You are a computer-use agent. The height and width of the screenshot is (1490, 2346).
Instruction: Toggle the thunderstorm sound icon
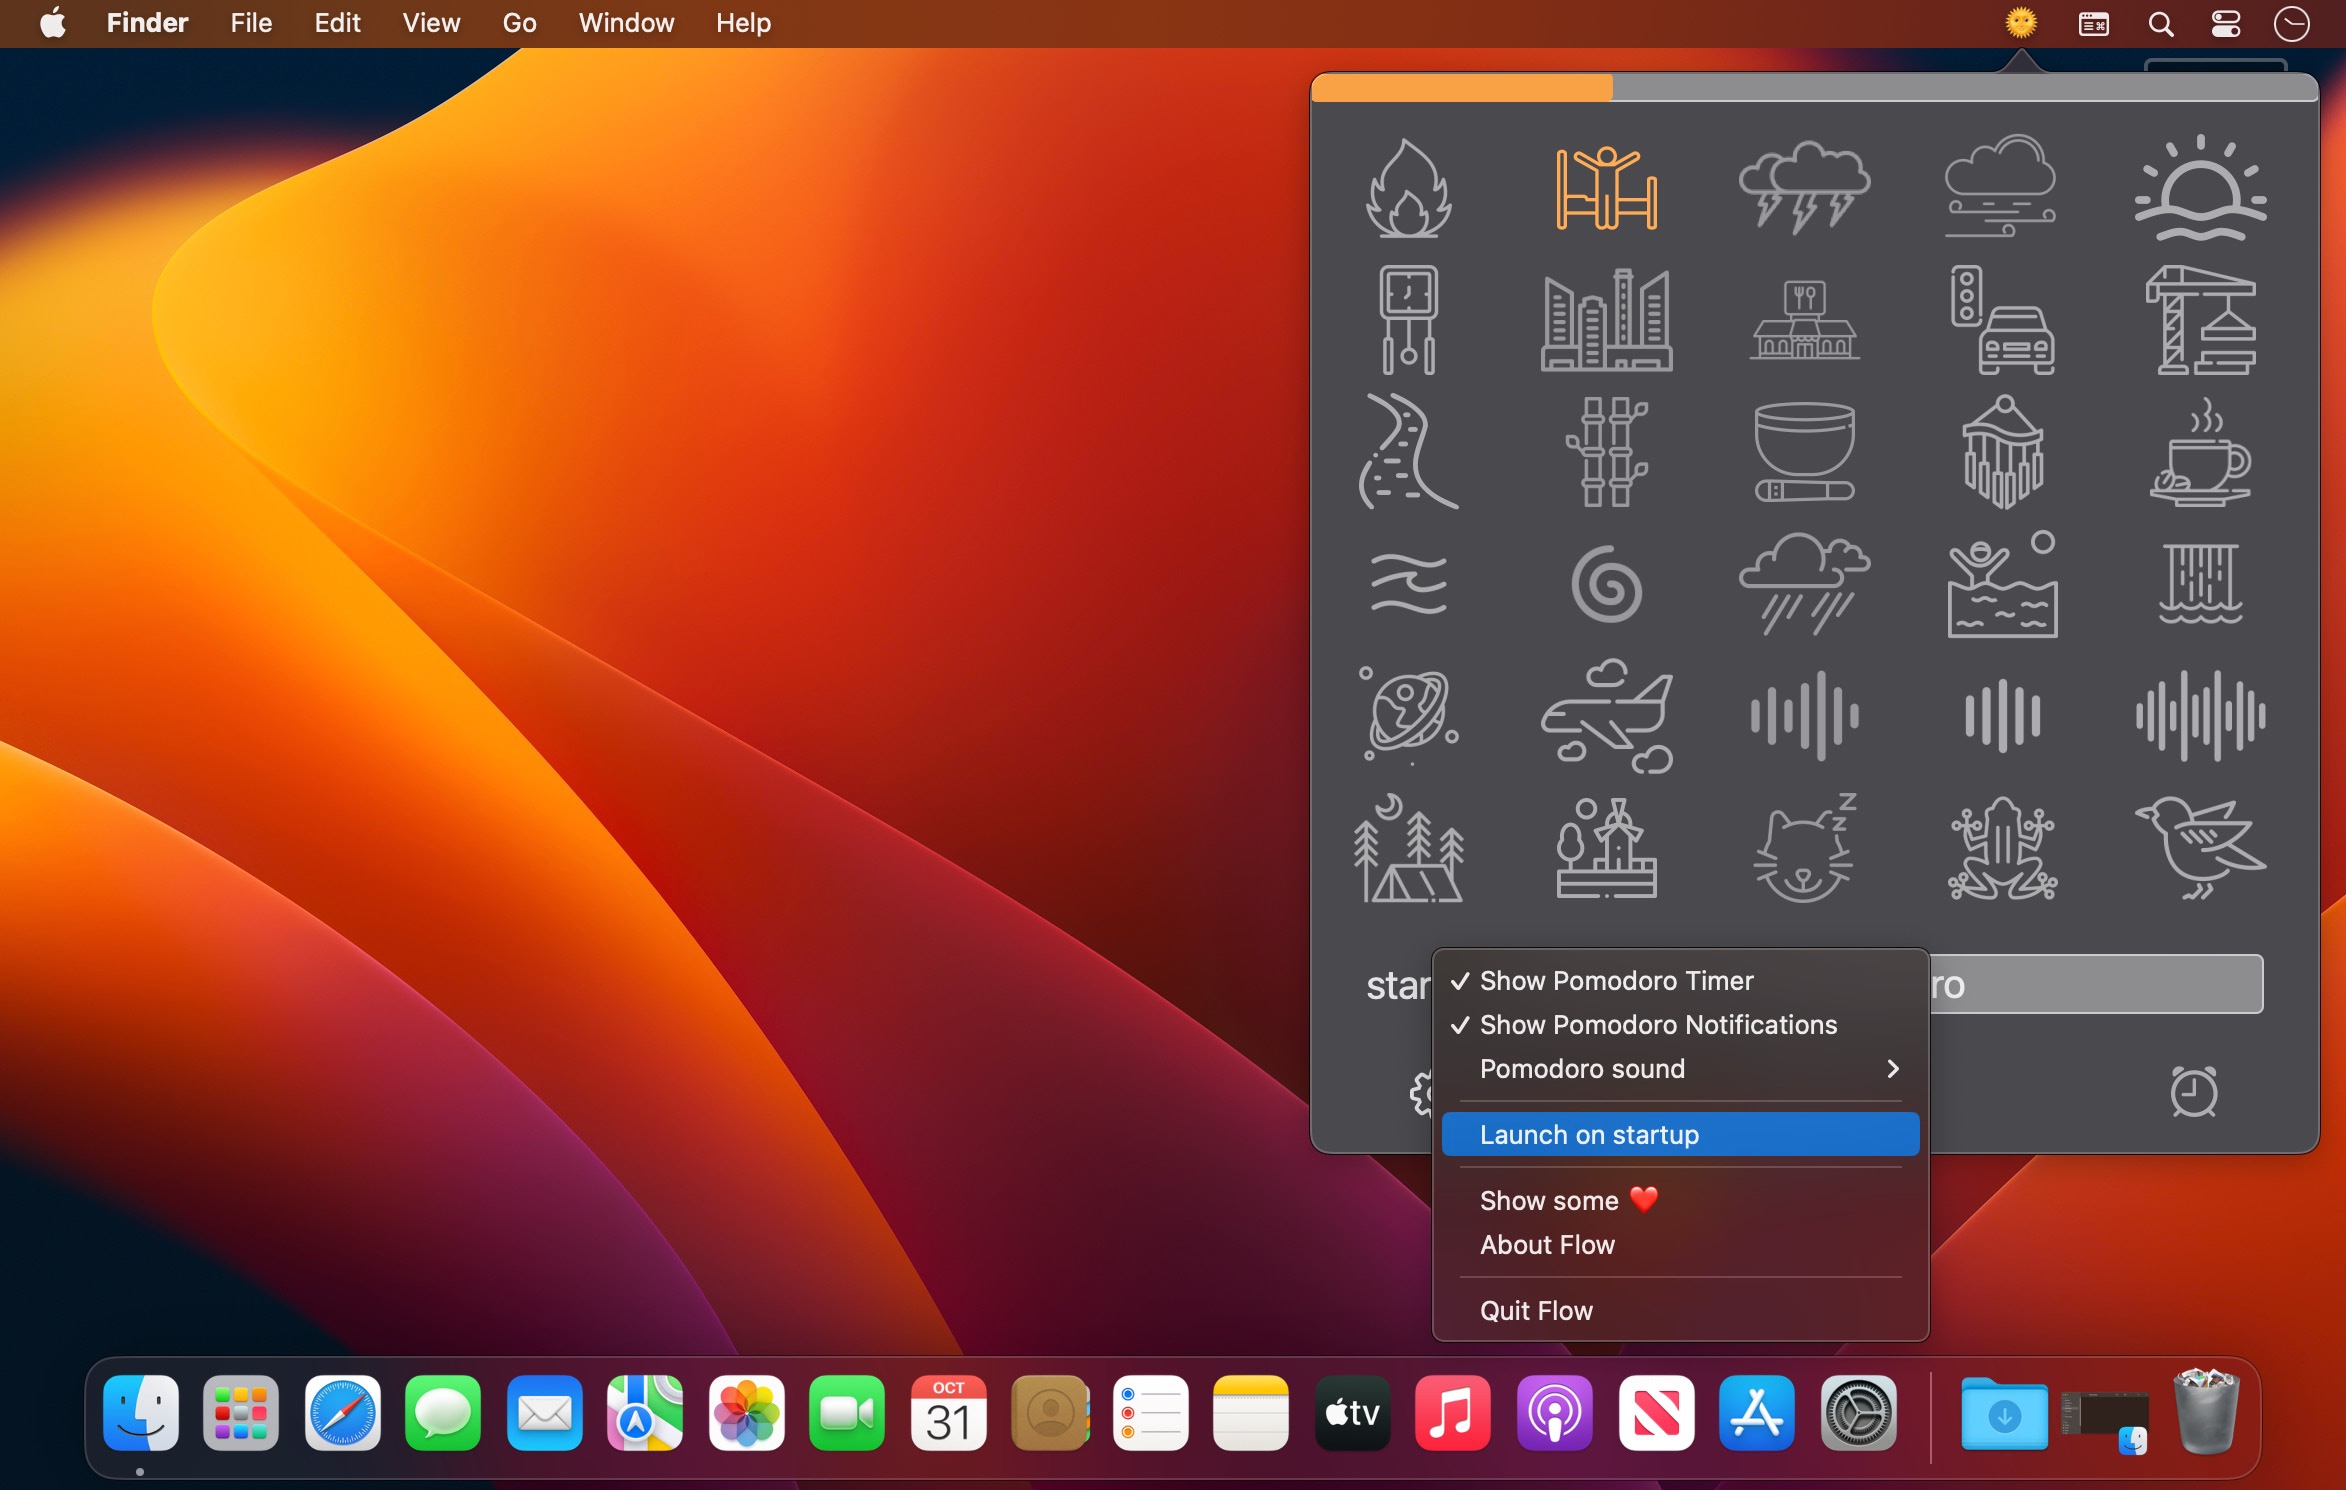pos(1804,188)
